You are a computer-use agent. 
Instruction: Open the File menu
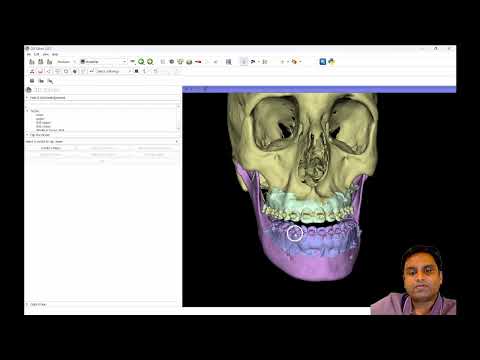pyautogui.click(x=29, y=54)
